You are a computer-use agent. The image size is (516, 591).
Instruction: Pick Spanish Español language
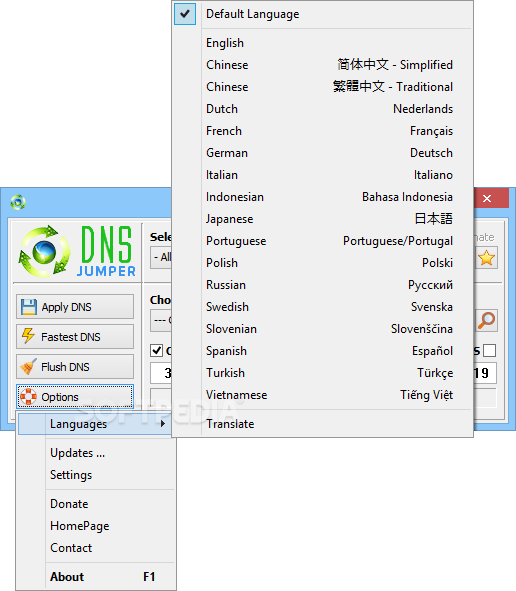[x=323, y=351]
